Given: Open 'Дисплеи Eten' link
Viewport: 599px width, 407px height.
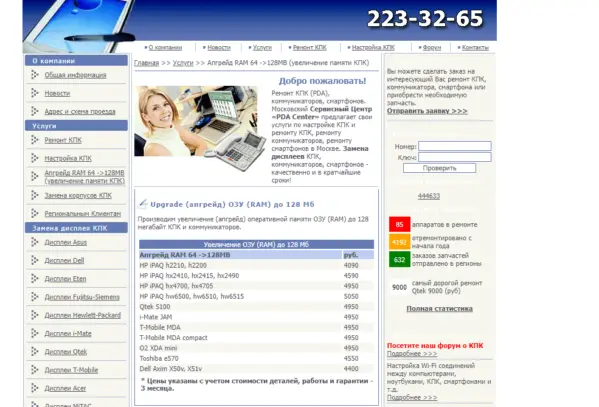Looking at the screenshot, I should (x=65, y=279).
